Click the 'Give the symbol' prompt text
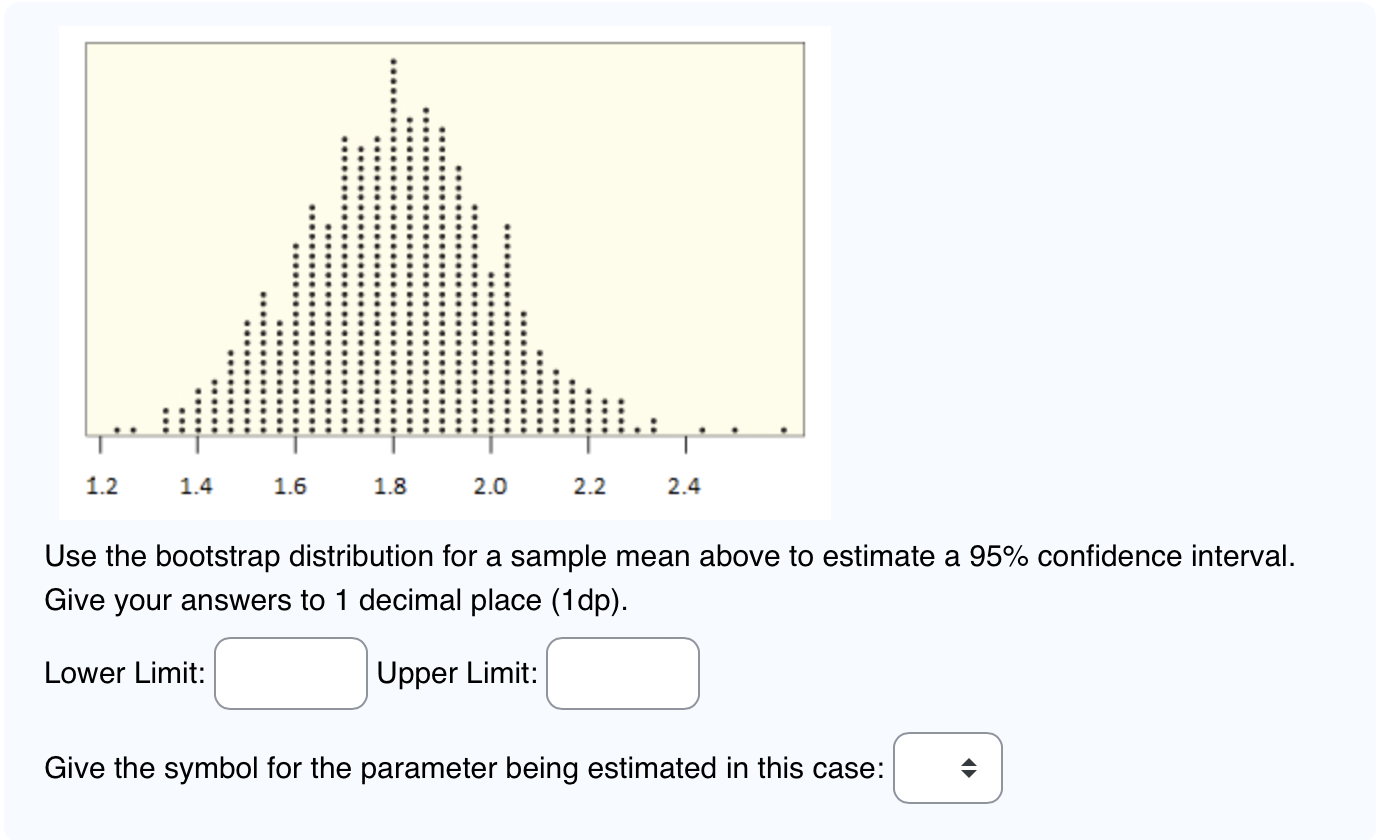Image resolution: width=1390 pixels, height=840 pixels. (x=462, y=768)
